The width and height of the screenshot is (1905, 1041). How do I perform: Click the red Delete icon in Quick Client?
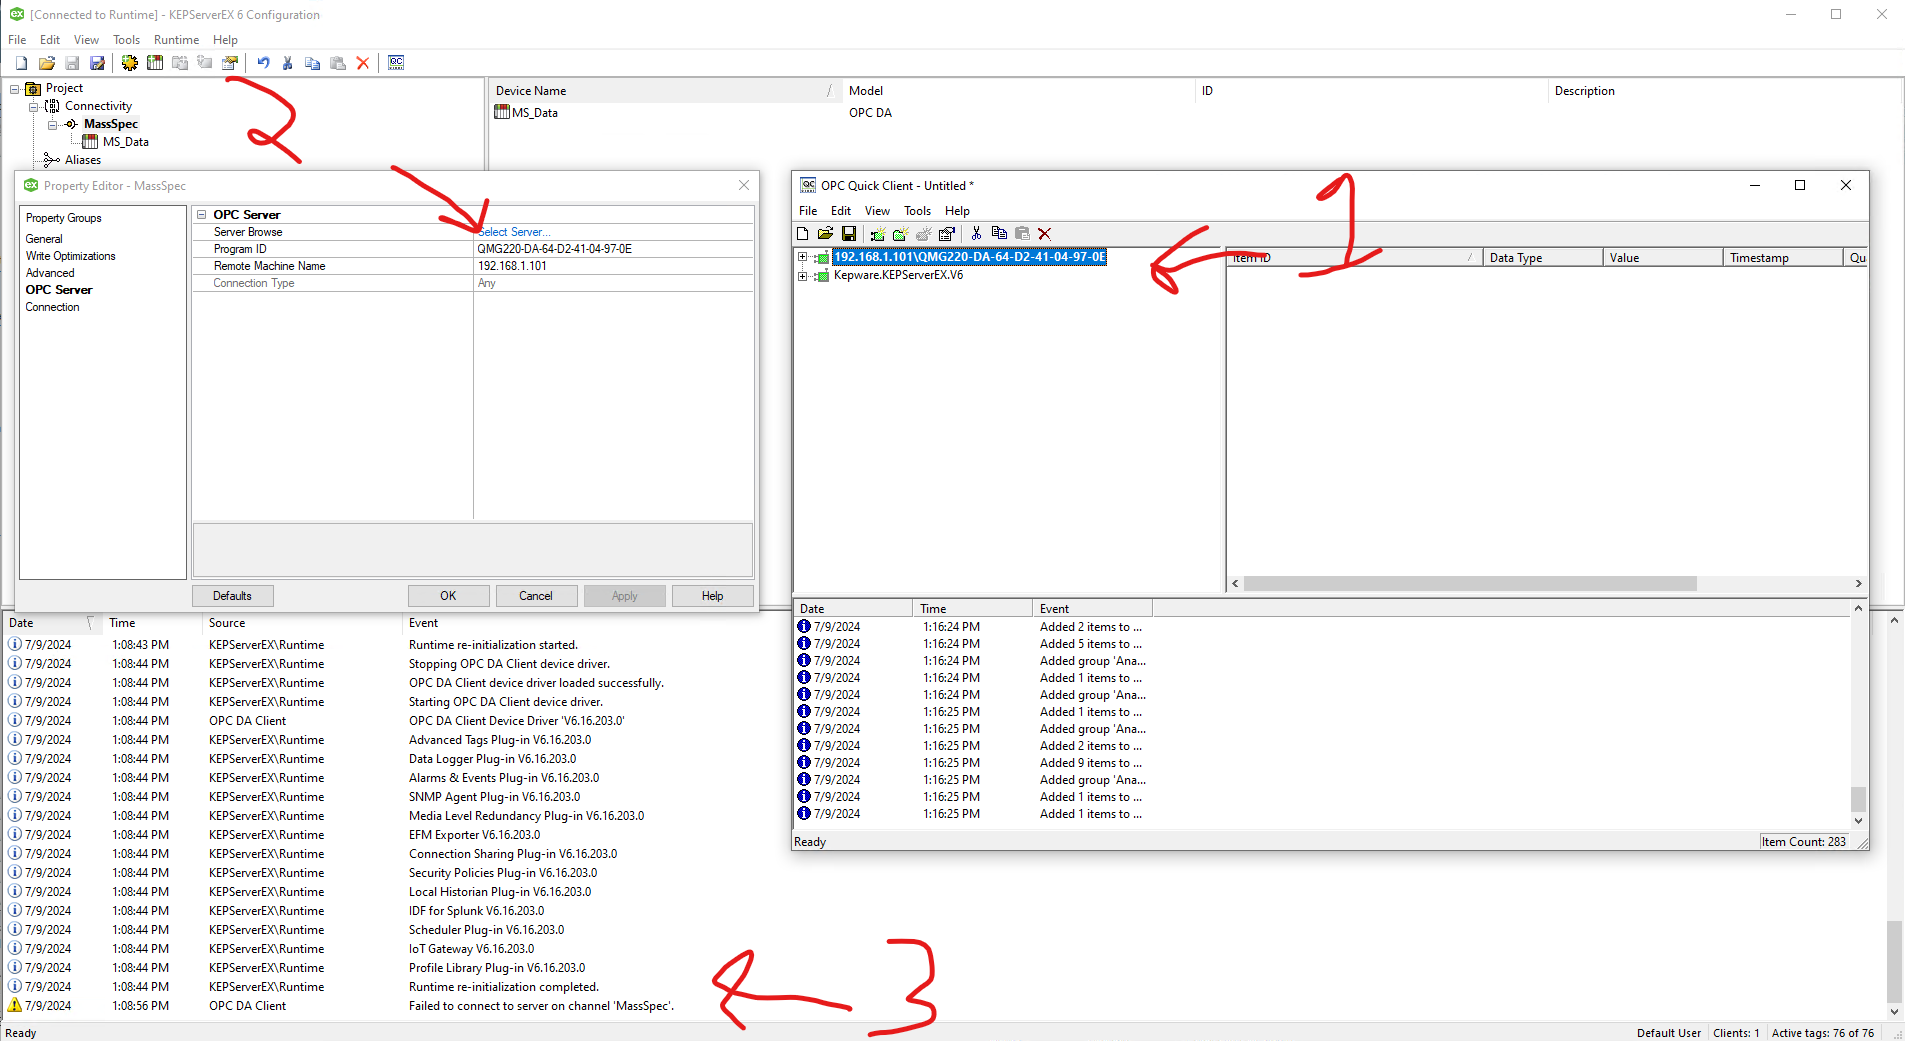coord(1043,233)
